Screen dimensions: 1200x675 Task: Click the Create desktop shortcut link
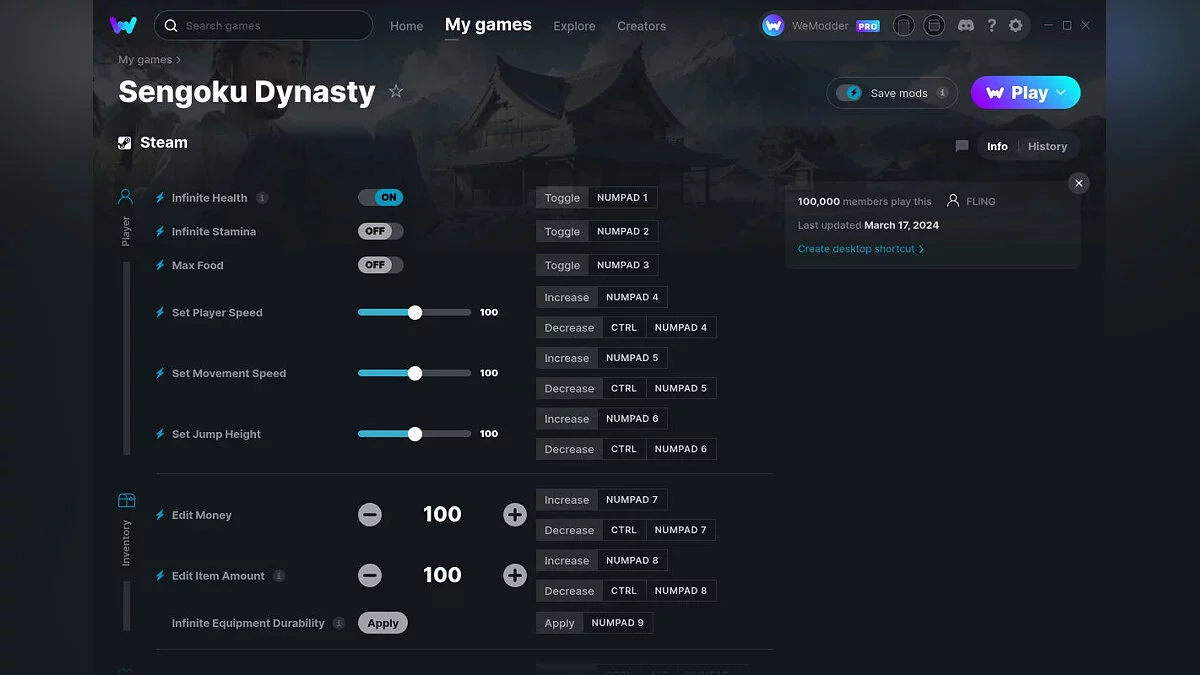click(x=857, y=248)
